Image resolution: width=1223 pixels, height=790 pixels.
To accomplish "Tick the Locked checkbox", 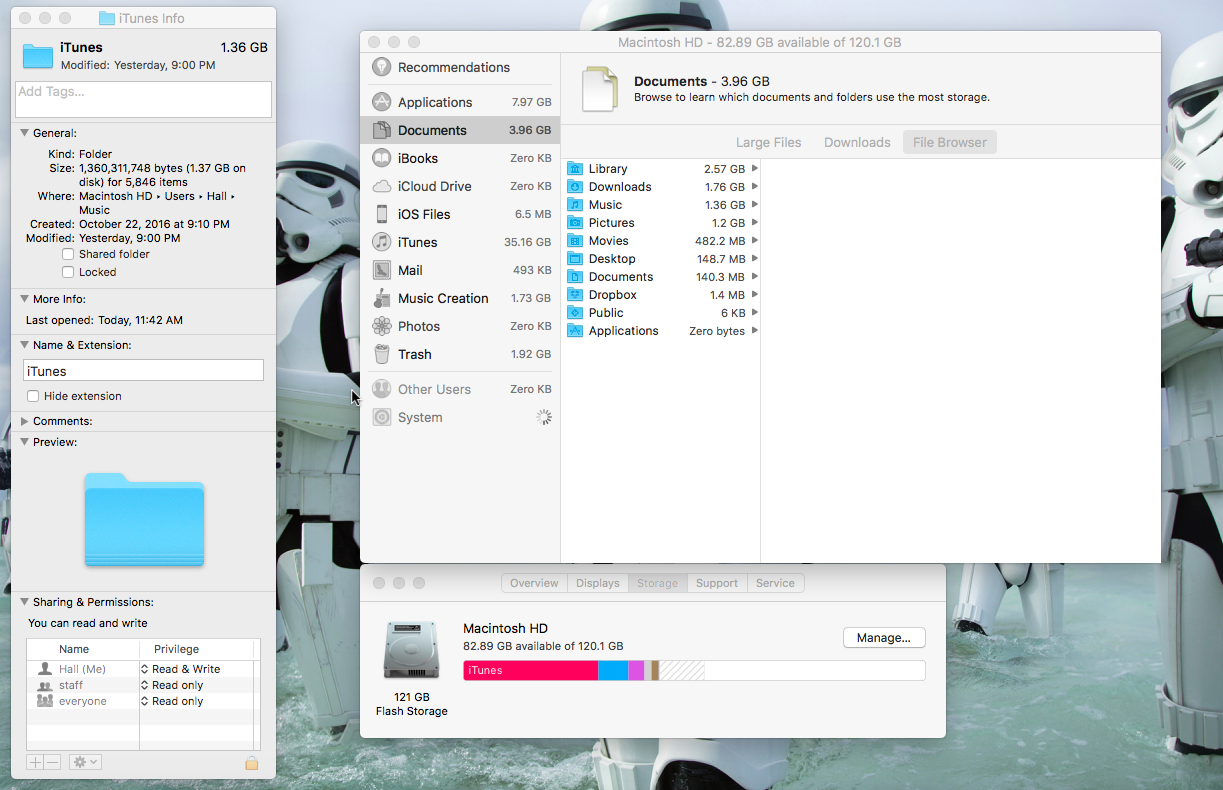I will pyautogui.click(x=68, y=272).
